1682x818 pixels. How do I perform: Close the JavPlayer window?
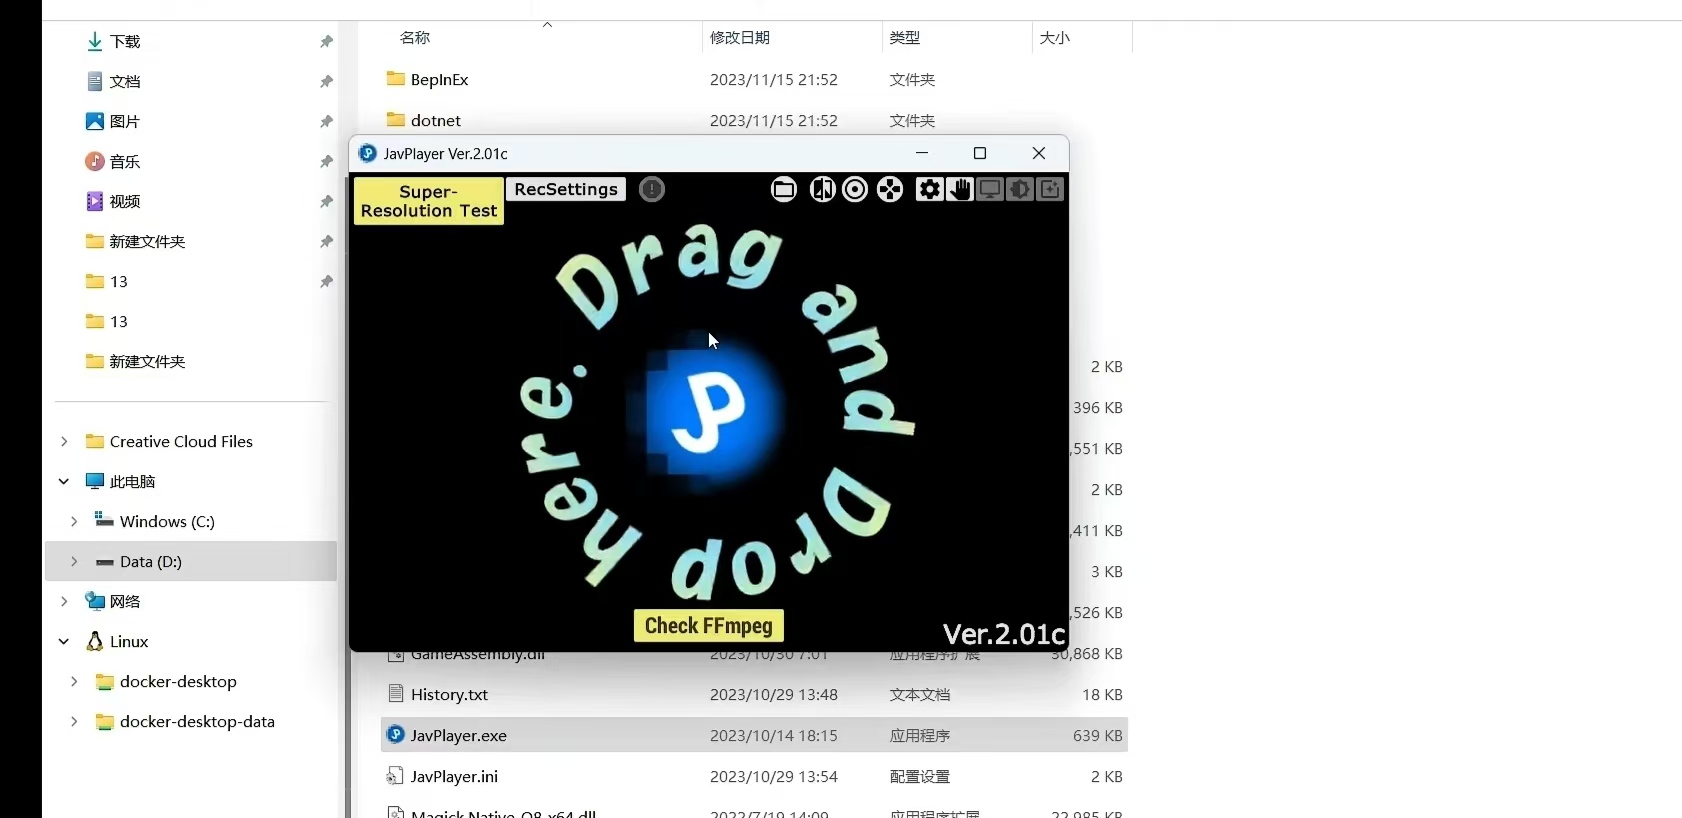[x=1039, y=153]
